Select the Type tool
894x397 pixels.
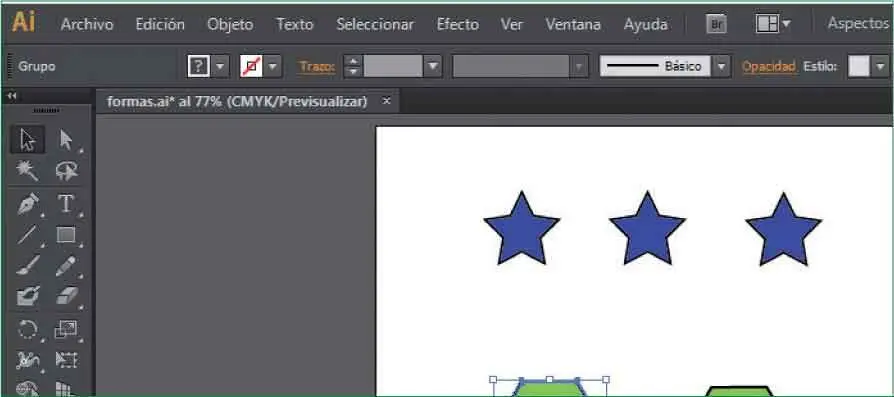pyautogui.click(x=67, y=204)
